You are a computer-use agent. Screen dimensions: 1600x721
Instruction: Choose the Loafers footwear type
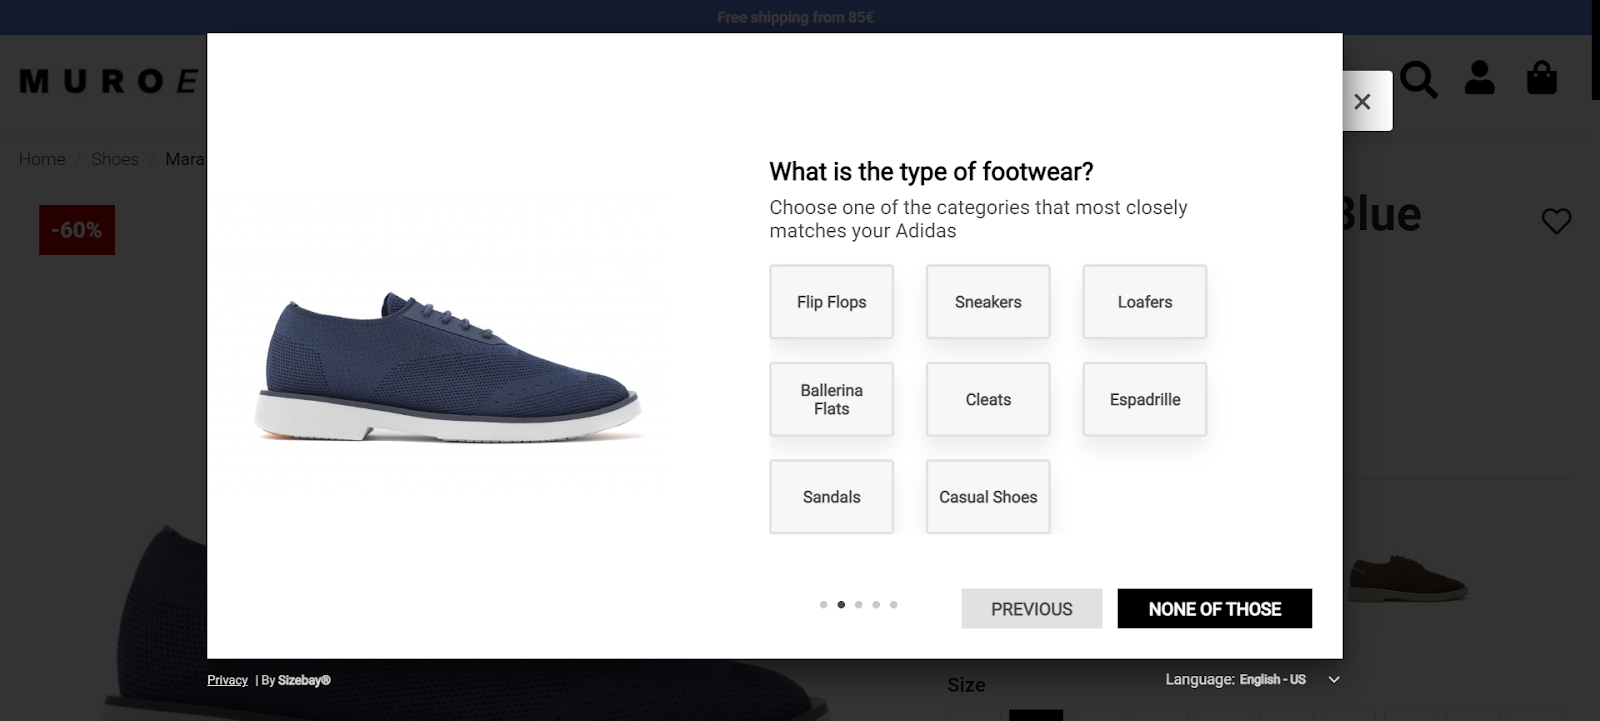[1144, 301]
